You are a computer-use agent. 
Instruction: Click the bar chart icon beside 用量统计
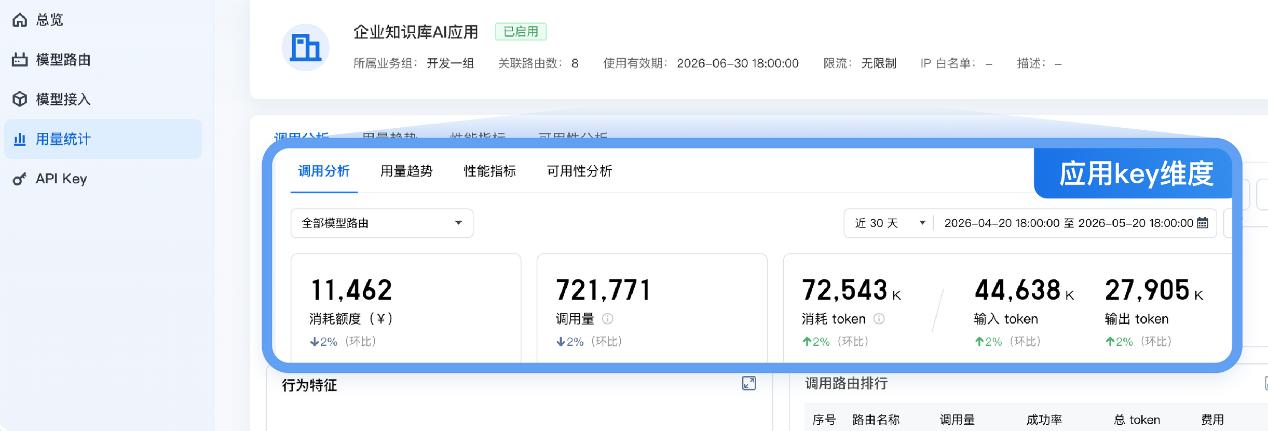pyautogui.click(x=20, y=139)
